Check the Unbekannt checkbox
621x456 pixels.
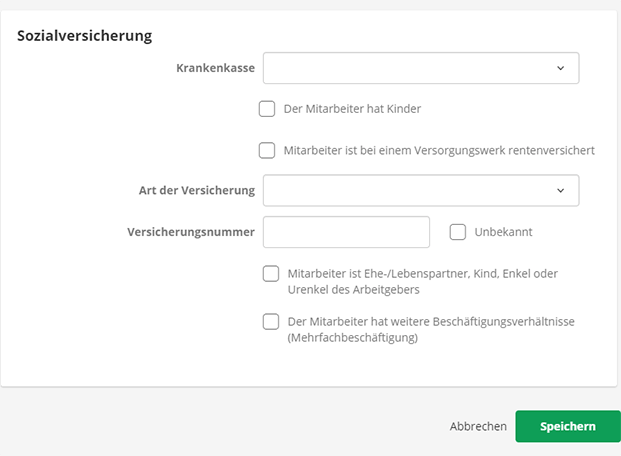point(458,232)
